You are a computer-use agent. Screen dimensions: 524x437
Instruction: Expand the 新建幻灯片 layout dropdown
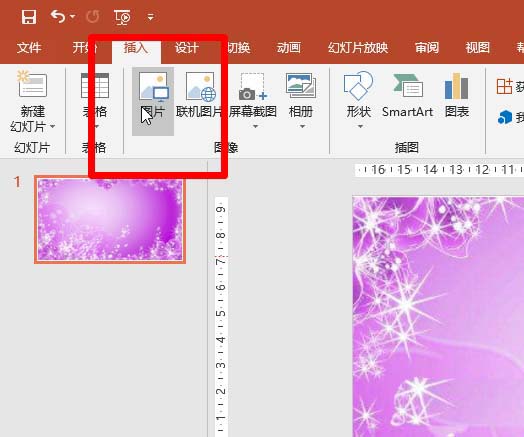pos(52,127)
